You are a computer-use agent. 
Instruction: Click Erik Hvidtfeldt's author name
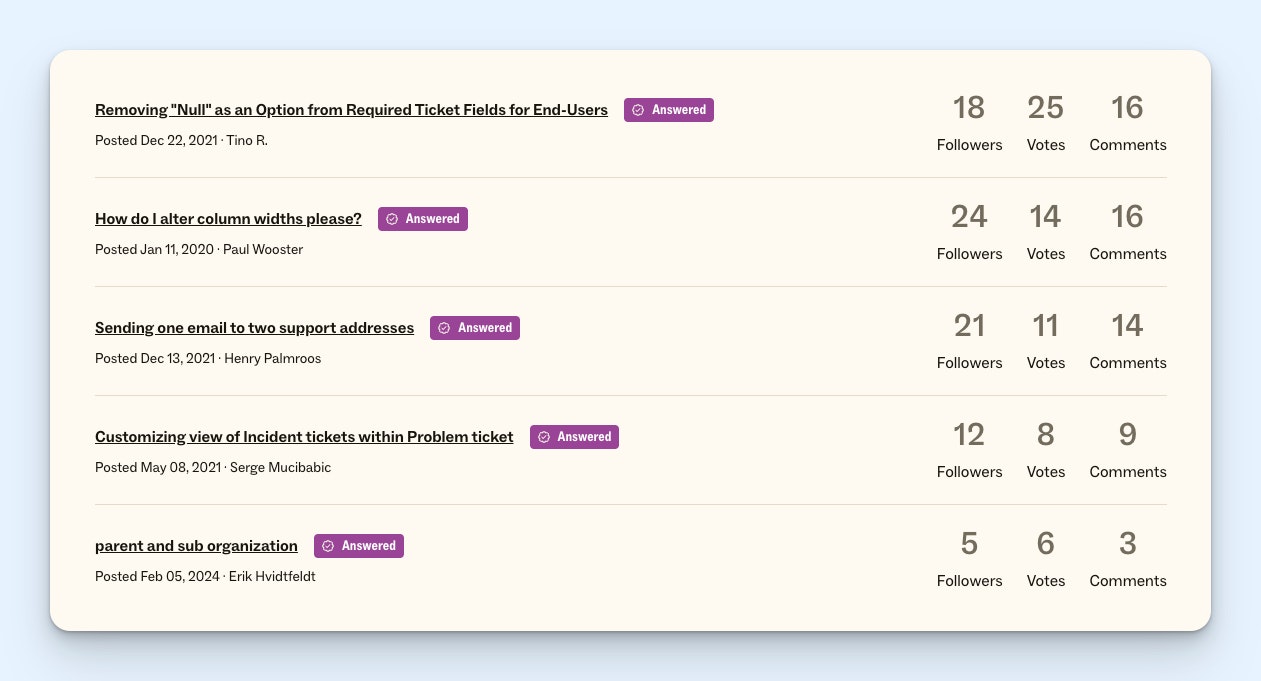point(272,576)
